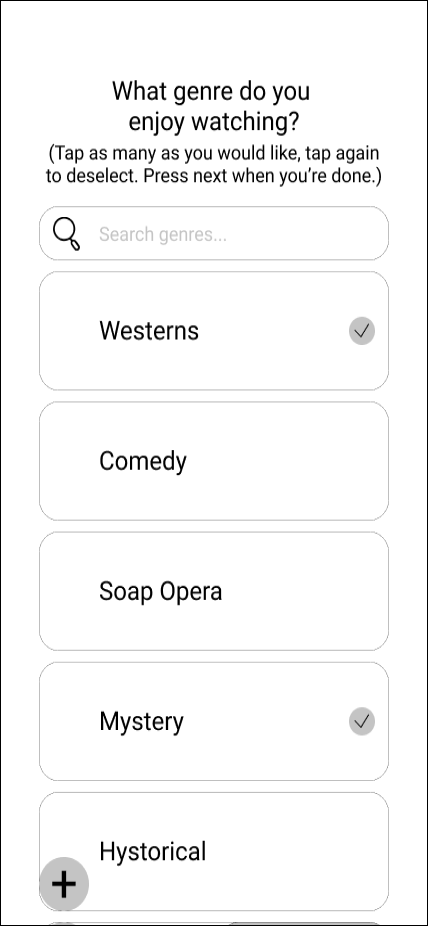
Task: Uncheck the grey checkmark beside Westerns
Action: [361, 331]
